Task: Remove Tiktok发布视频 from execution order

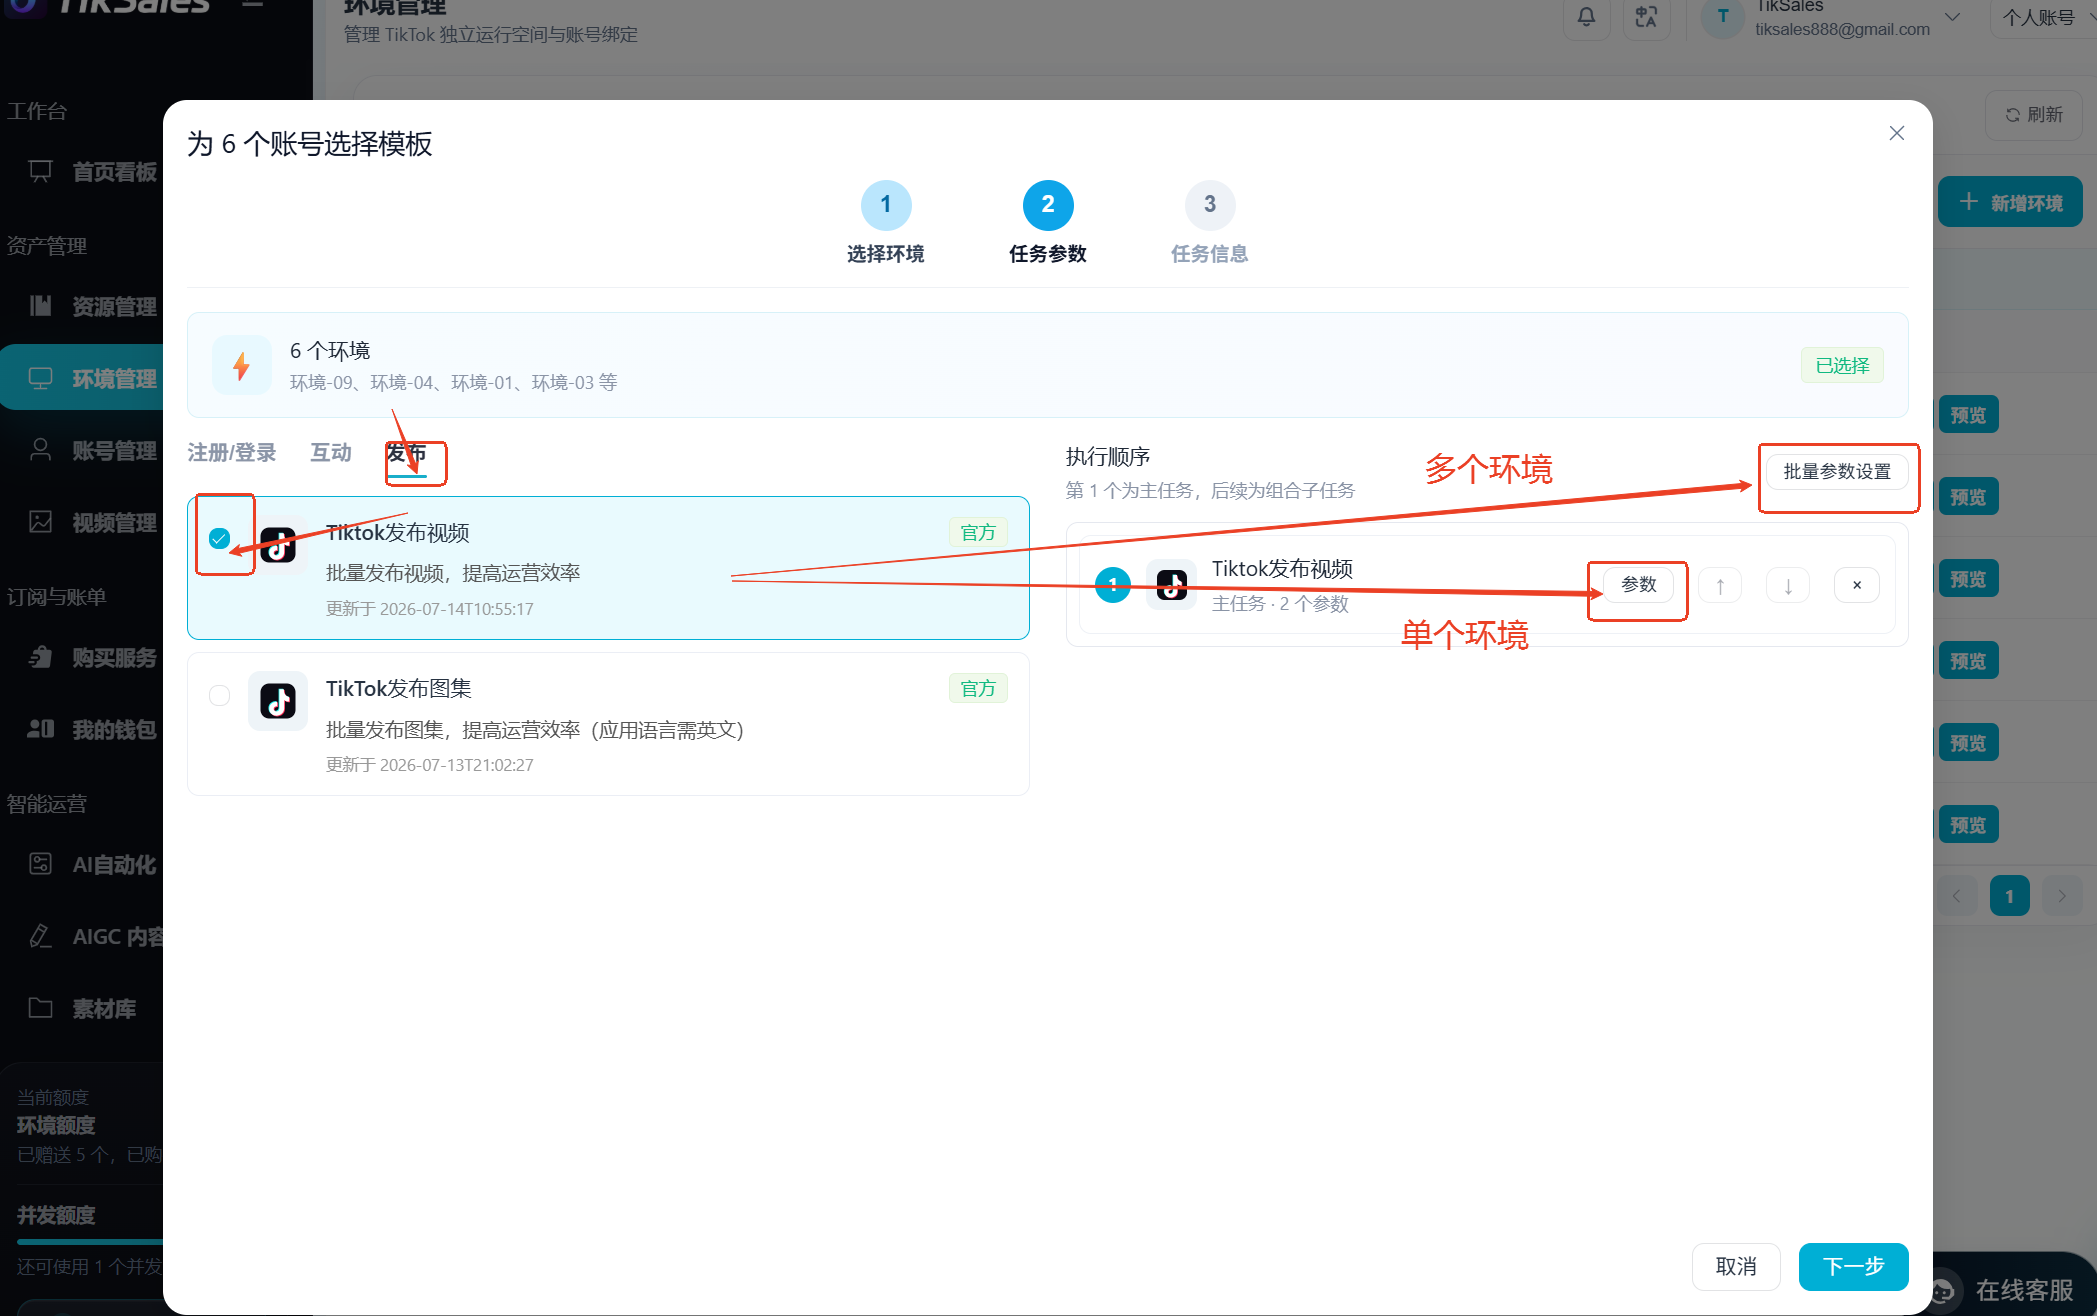Action: (1857, 586)
